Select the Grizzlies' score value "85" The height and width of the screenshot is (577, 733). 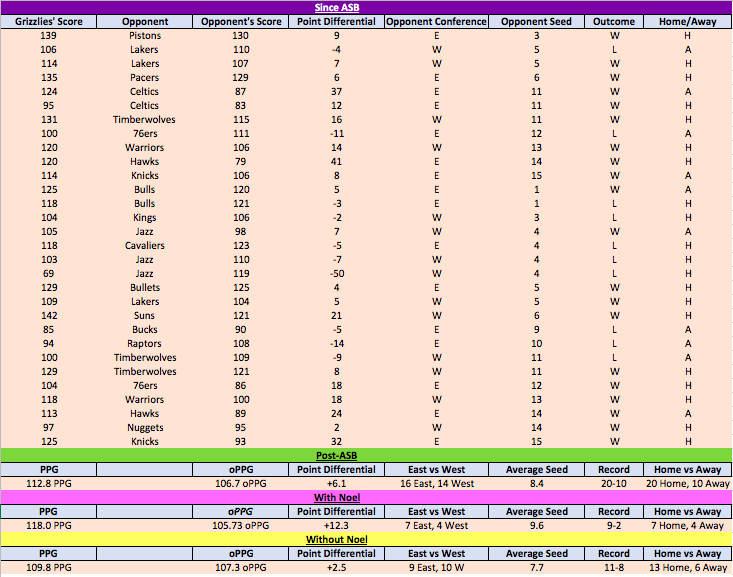(x=48, y=330)
